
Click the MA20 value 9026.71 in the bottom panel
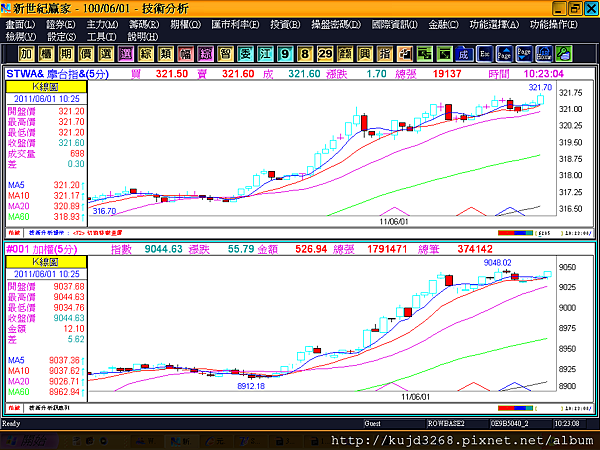tap(64, 381)
